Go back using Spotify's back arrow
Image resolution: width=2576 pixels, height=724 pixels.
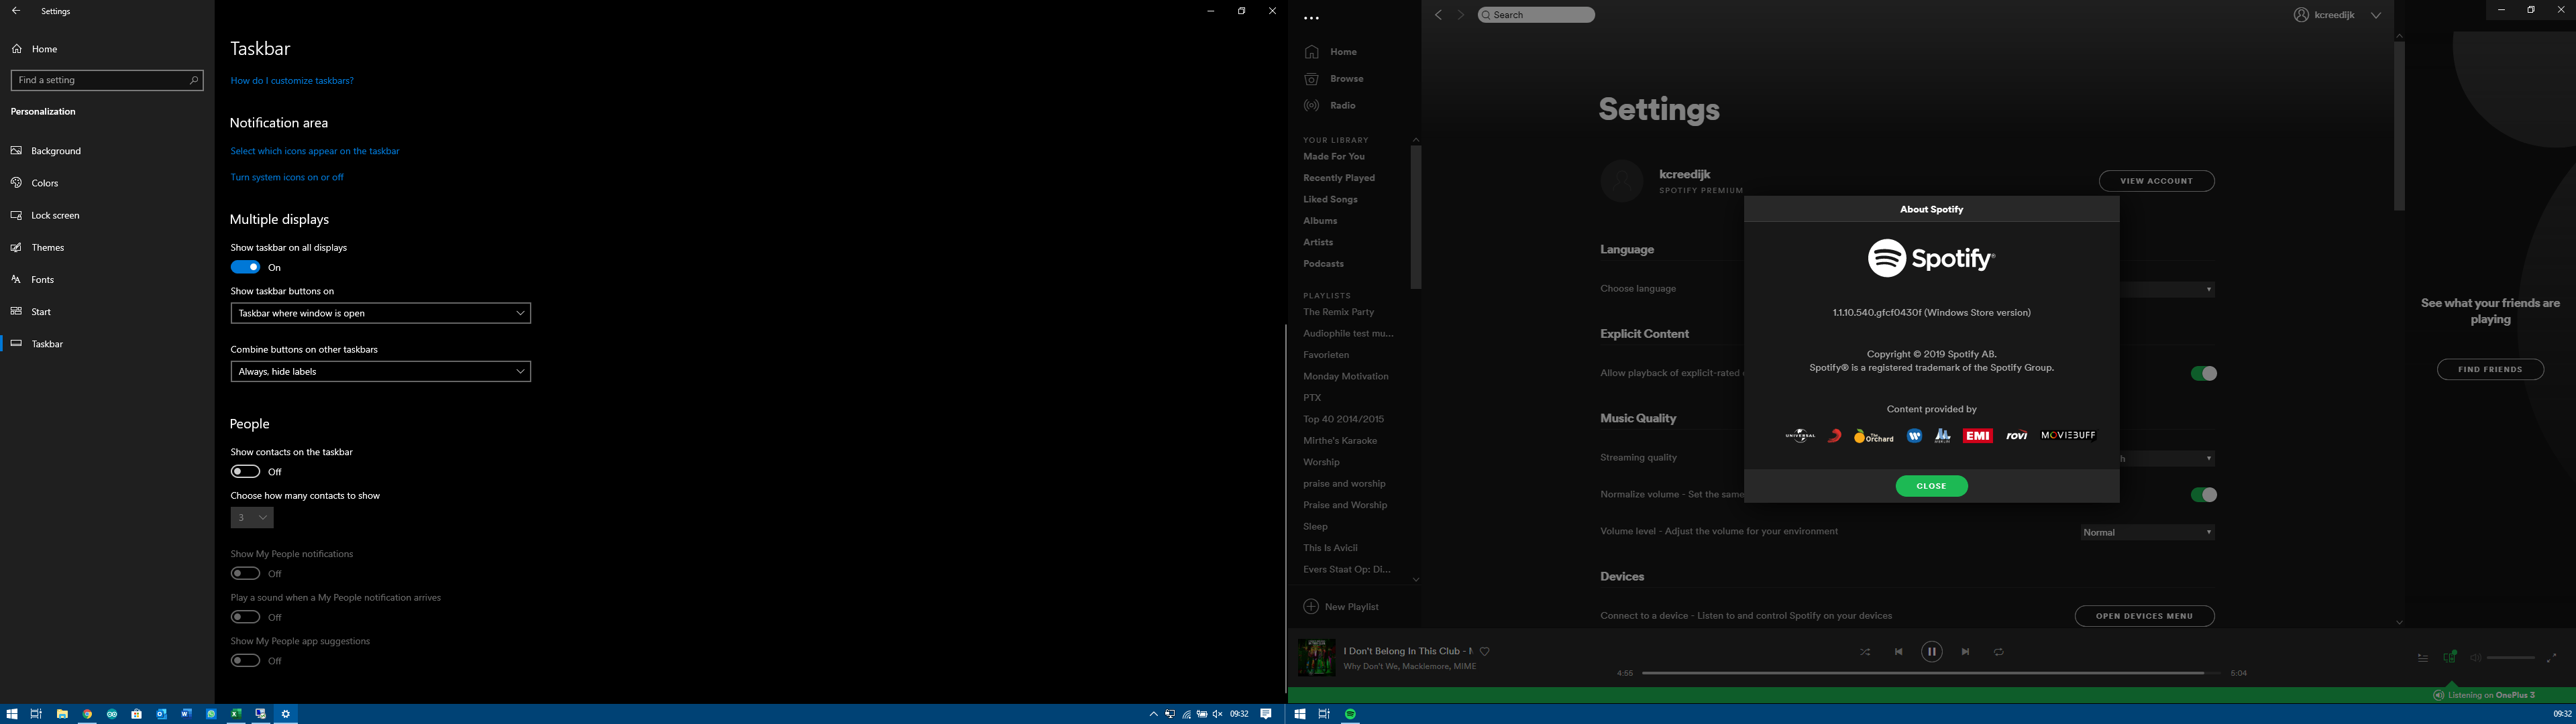coord(1439,15)
